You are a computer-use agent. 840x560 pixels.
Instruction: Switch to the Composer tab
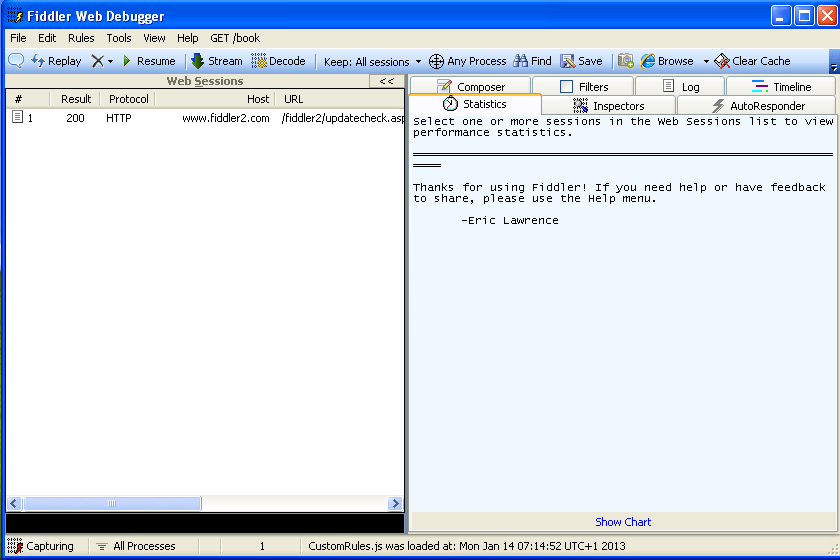[470, 86]
